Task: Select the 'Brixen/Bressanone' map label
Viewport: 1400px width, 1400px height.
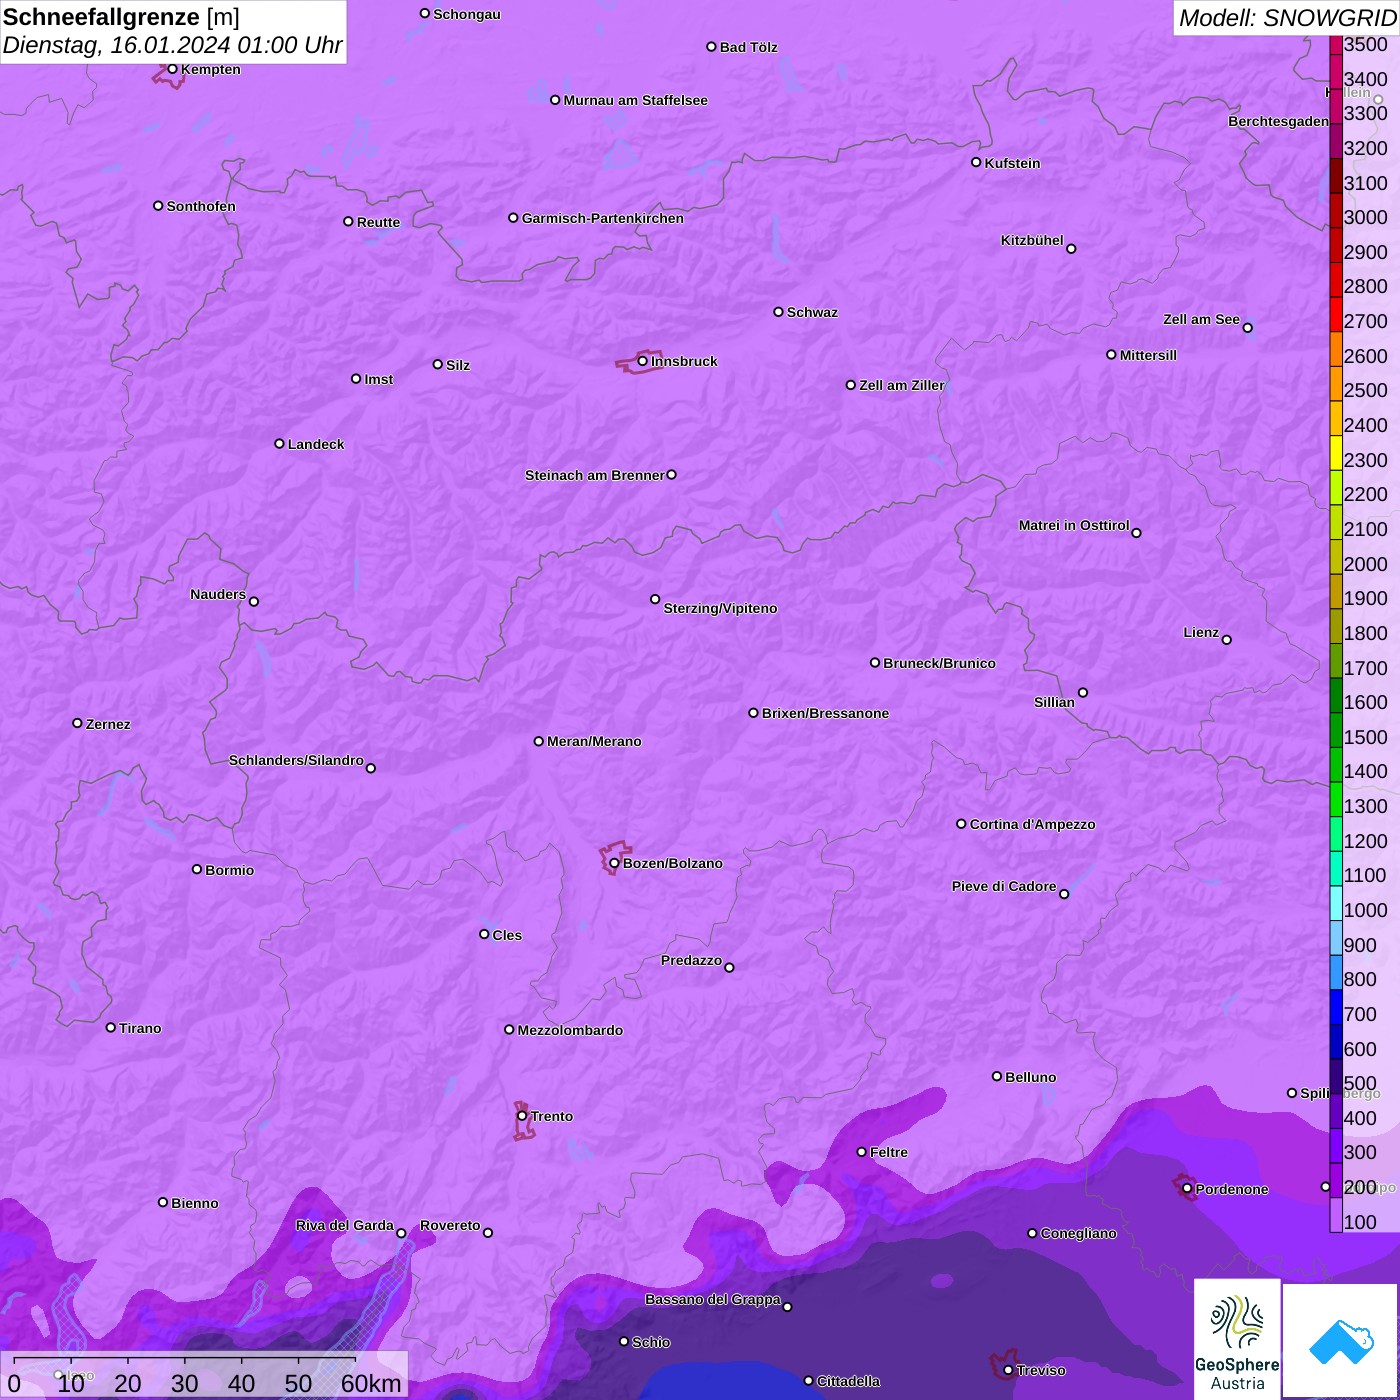Action: click(825, 713)
